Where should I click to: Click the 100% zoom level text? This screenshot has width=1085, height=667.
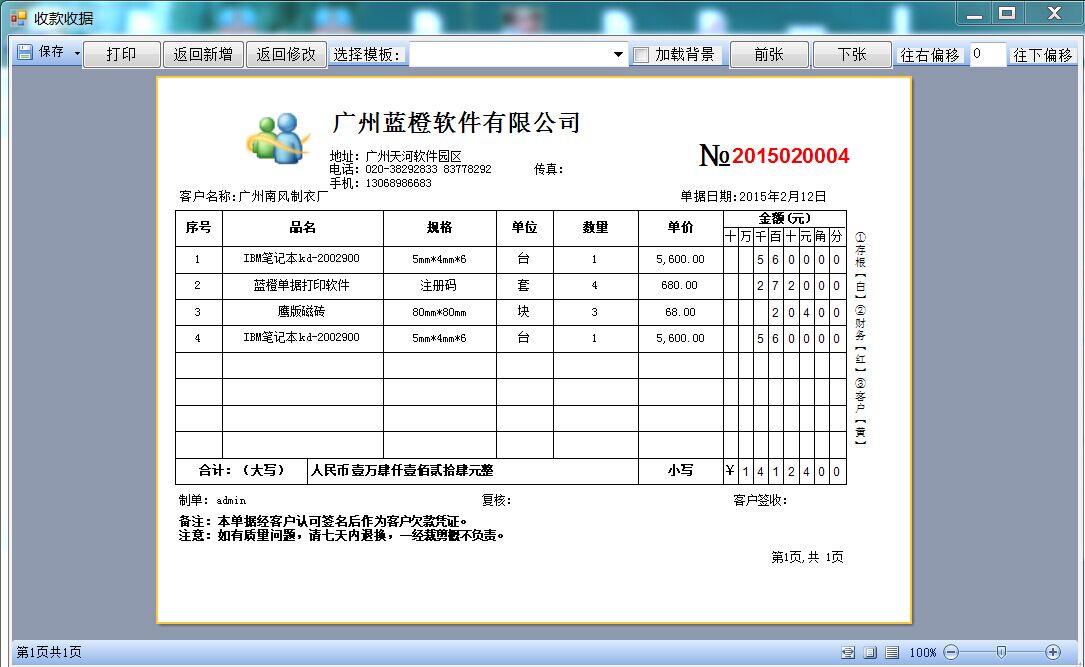pos(923,652)
